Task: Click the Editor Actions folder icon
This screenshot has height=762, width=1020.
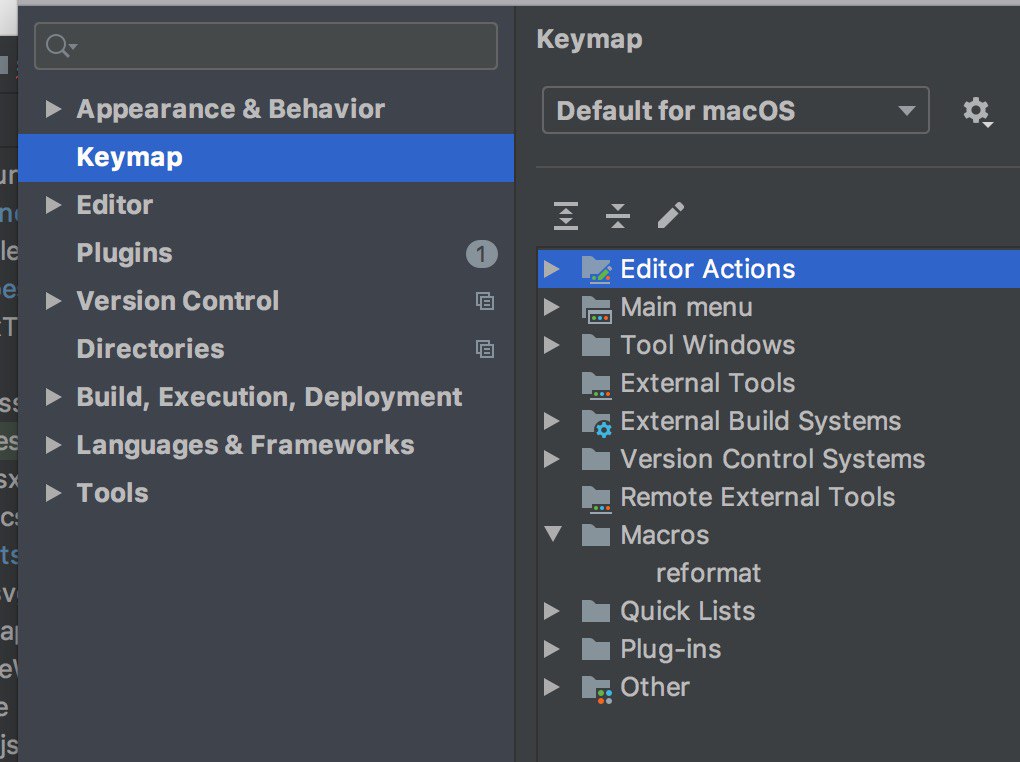Action: pyautogui.click(x=596, y=269)
